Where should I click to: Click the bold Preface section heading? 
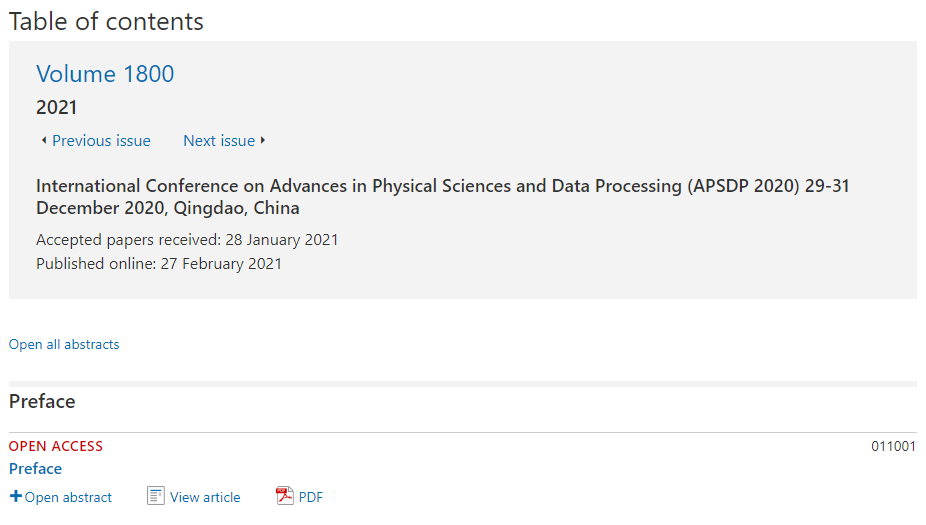click(42, 402)
